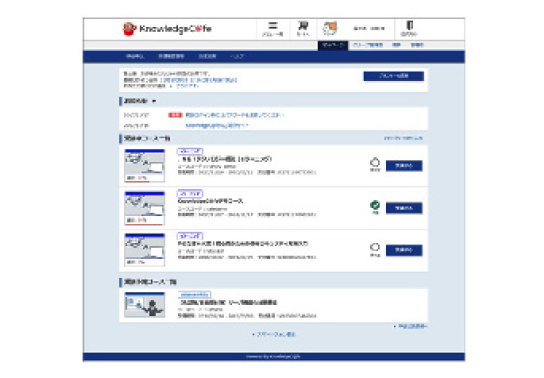Open the third in-progress course title
The width and height of the screenshot is (544, 378).
tap(243, 244)
